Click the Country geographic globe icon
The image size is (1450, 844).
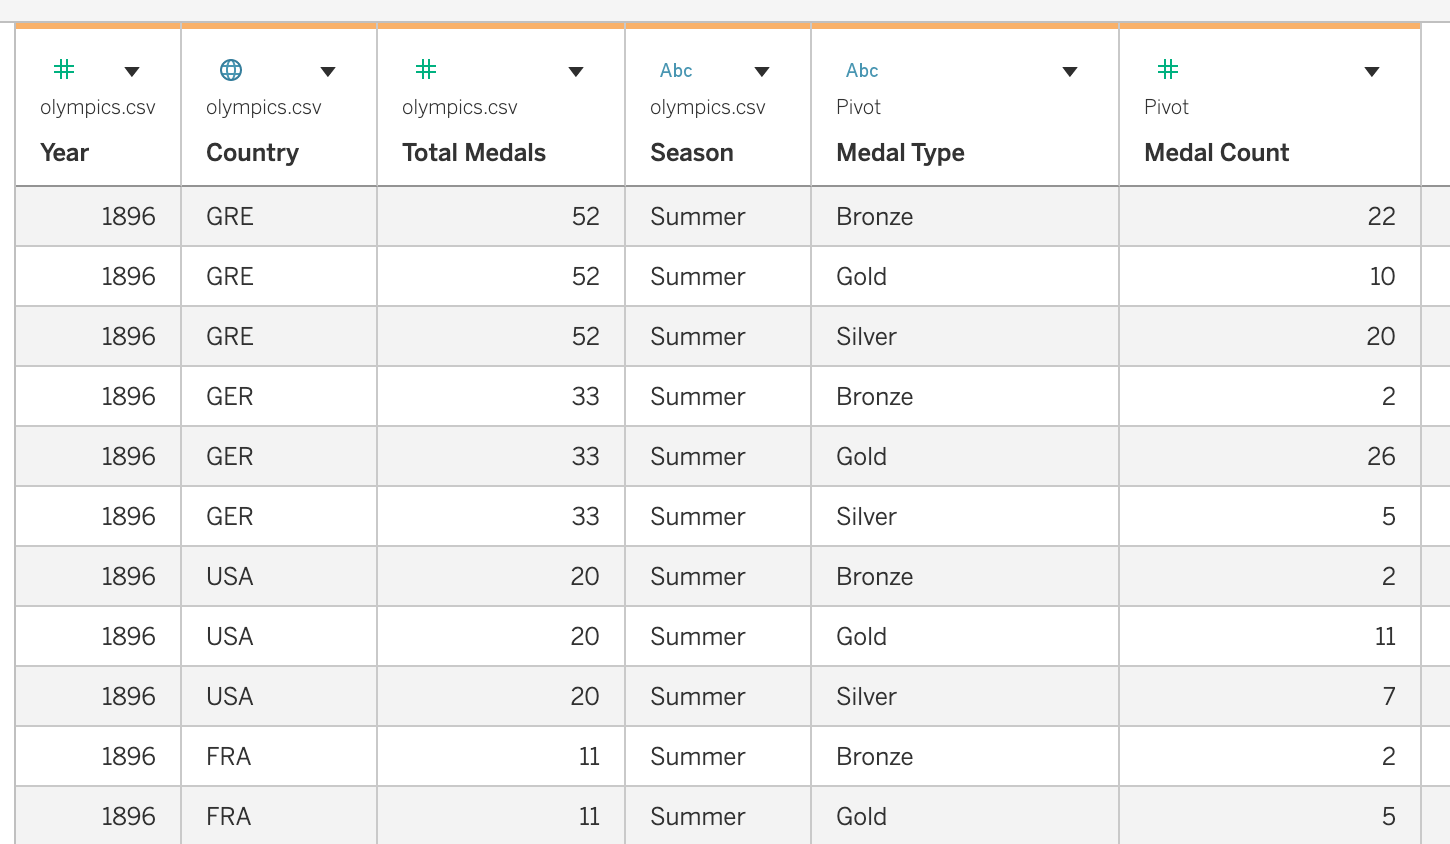pos(231,70)
